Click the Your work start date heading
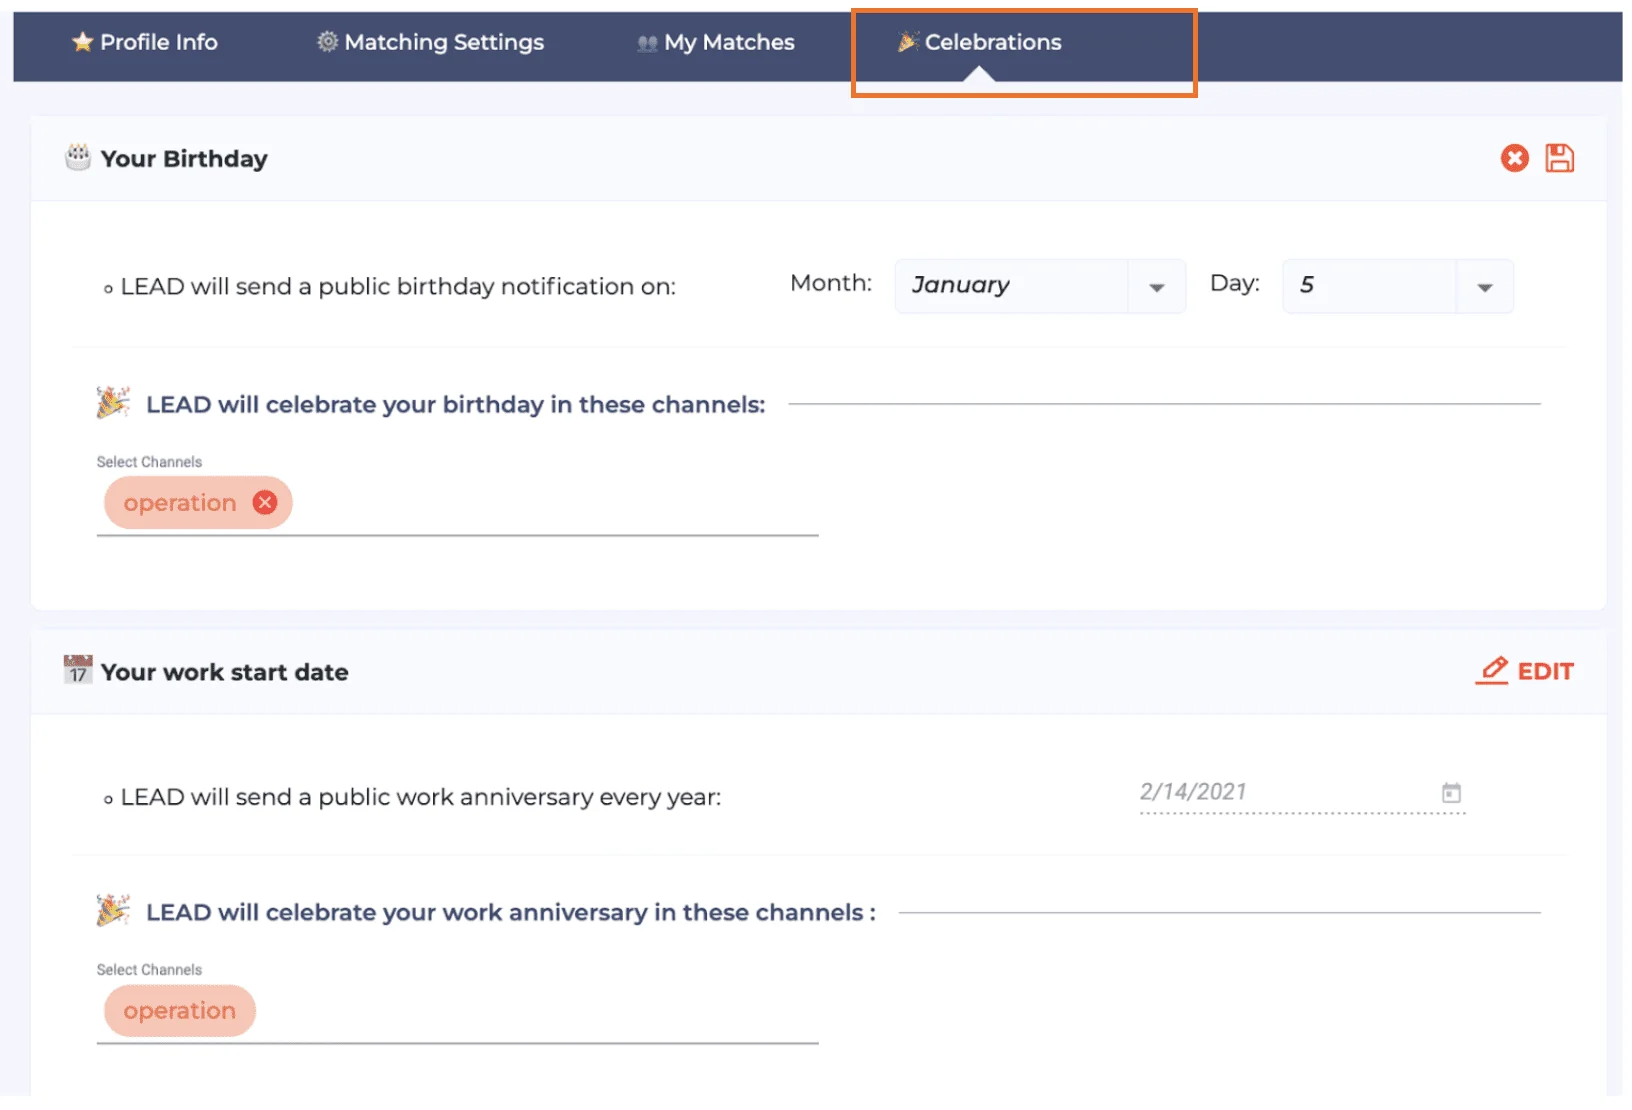Image resolution: width=1632 pixels, height=1110 pixels. (x=224, y=672)
